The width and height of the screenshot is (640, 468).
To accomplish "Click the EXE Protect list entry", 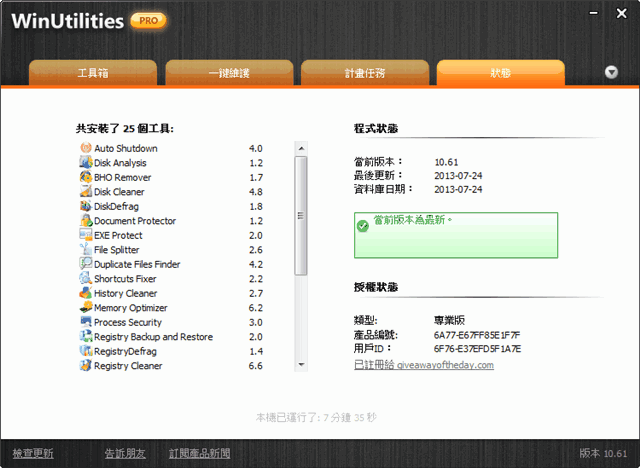I will pyautogui.click(x=118, y=235).
